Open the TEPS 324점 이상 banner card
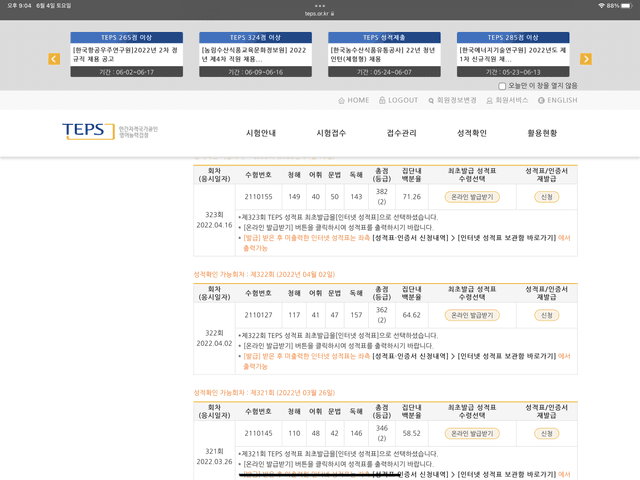This screenshot has height=480, width=640. coord(256,54)
